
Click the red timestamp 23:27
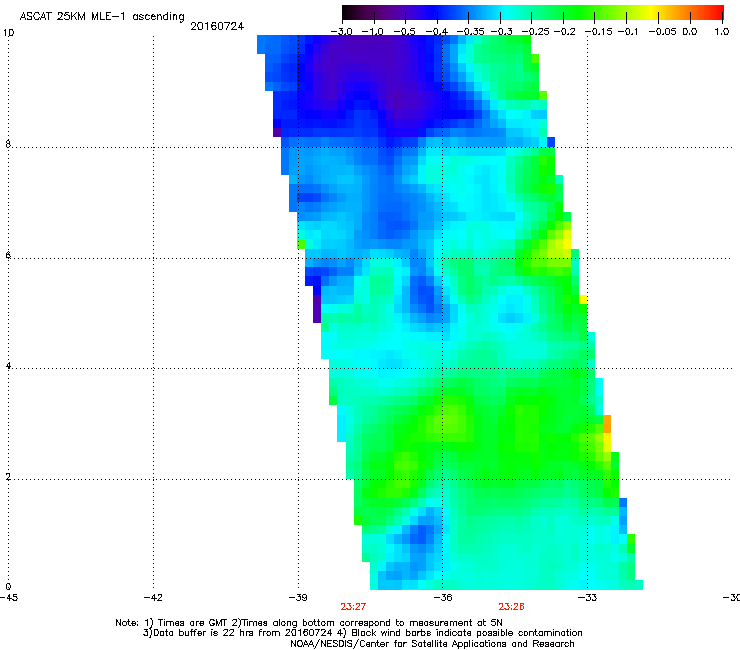tap(353, 607)
